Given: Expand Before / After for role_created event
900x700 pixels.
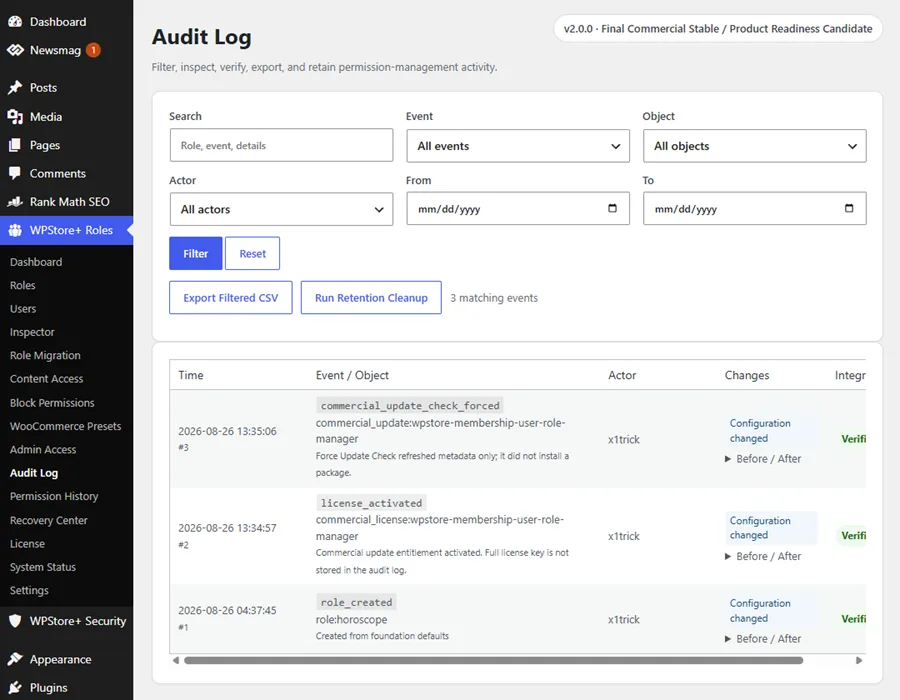Looking at the screenshot, I should [763, 639].
